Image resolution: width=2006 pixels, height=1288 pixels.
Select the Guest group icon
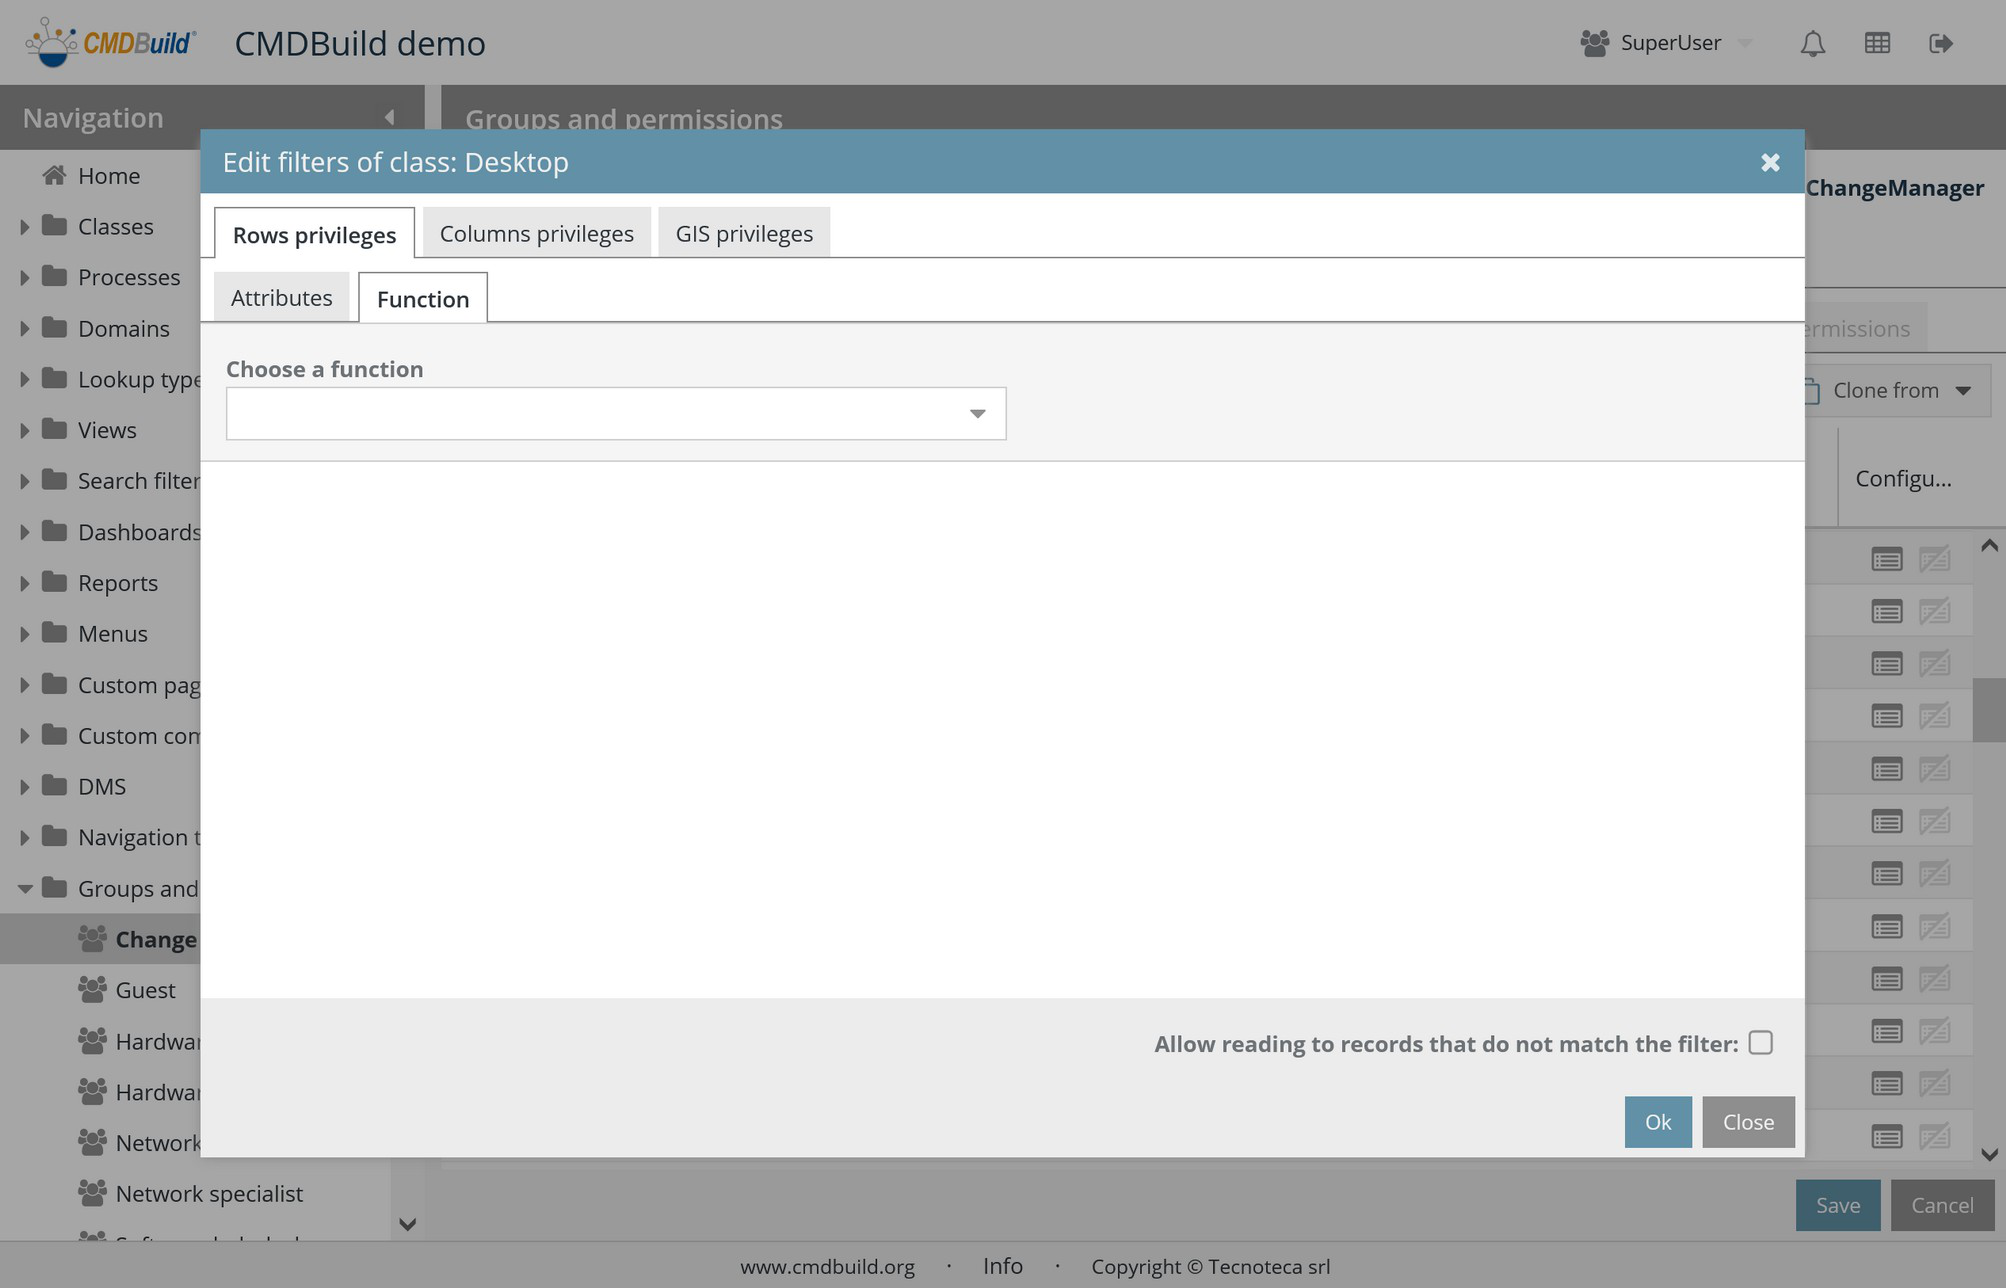coord(92,990)
